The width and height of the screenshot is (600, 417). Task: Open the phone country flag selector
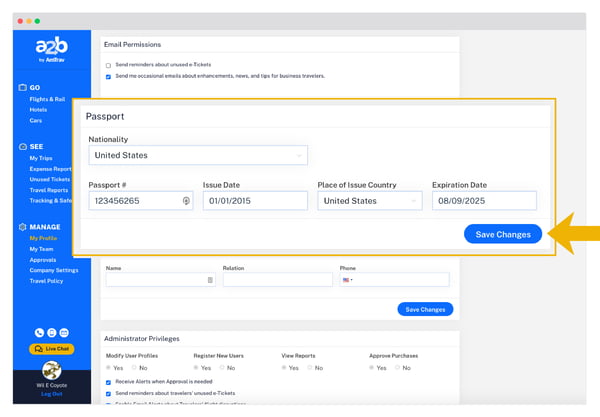pyautogui.click(x=348, y=280)
